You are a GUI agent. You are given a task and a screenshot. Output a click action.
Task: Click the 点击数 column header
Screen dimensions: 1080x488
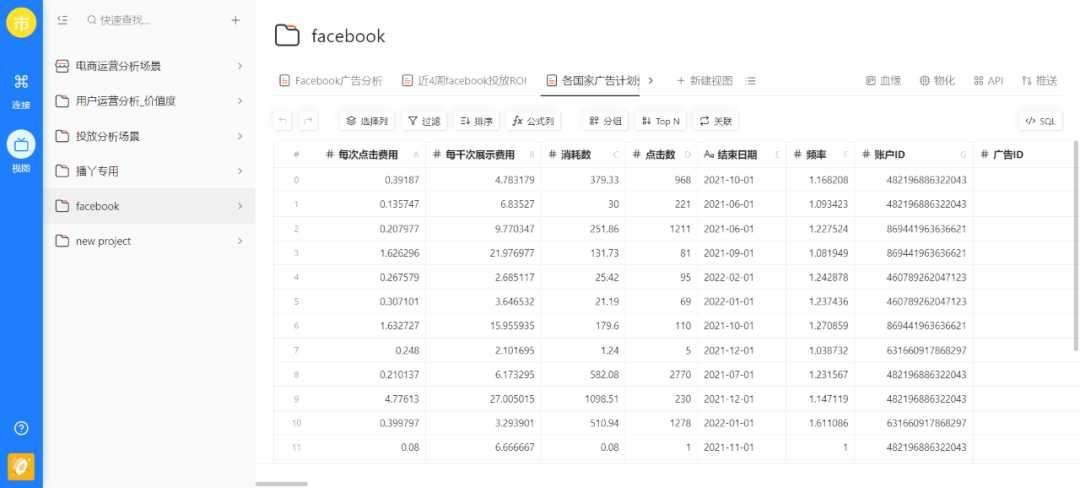tap(661, 155)
